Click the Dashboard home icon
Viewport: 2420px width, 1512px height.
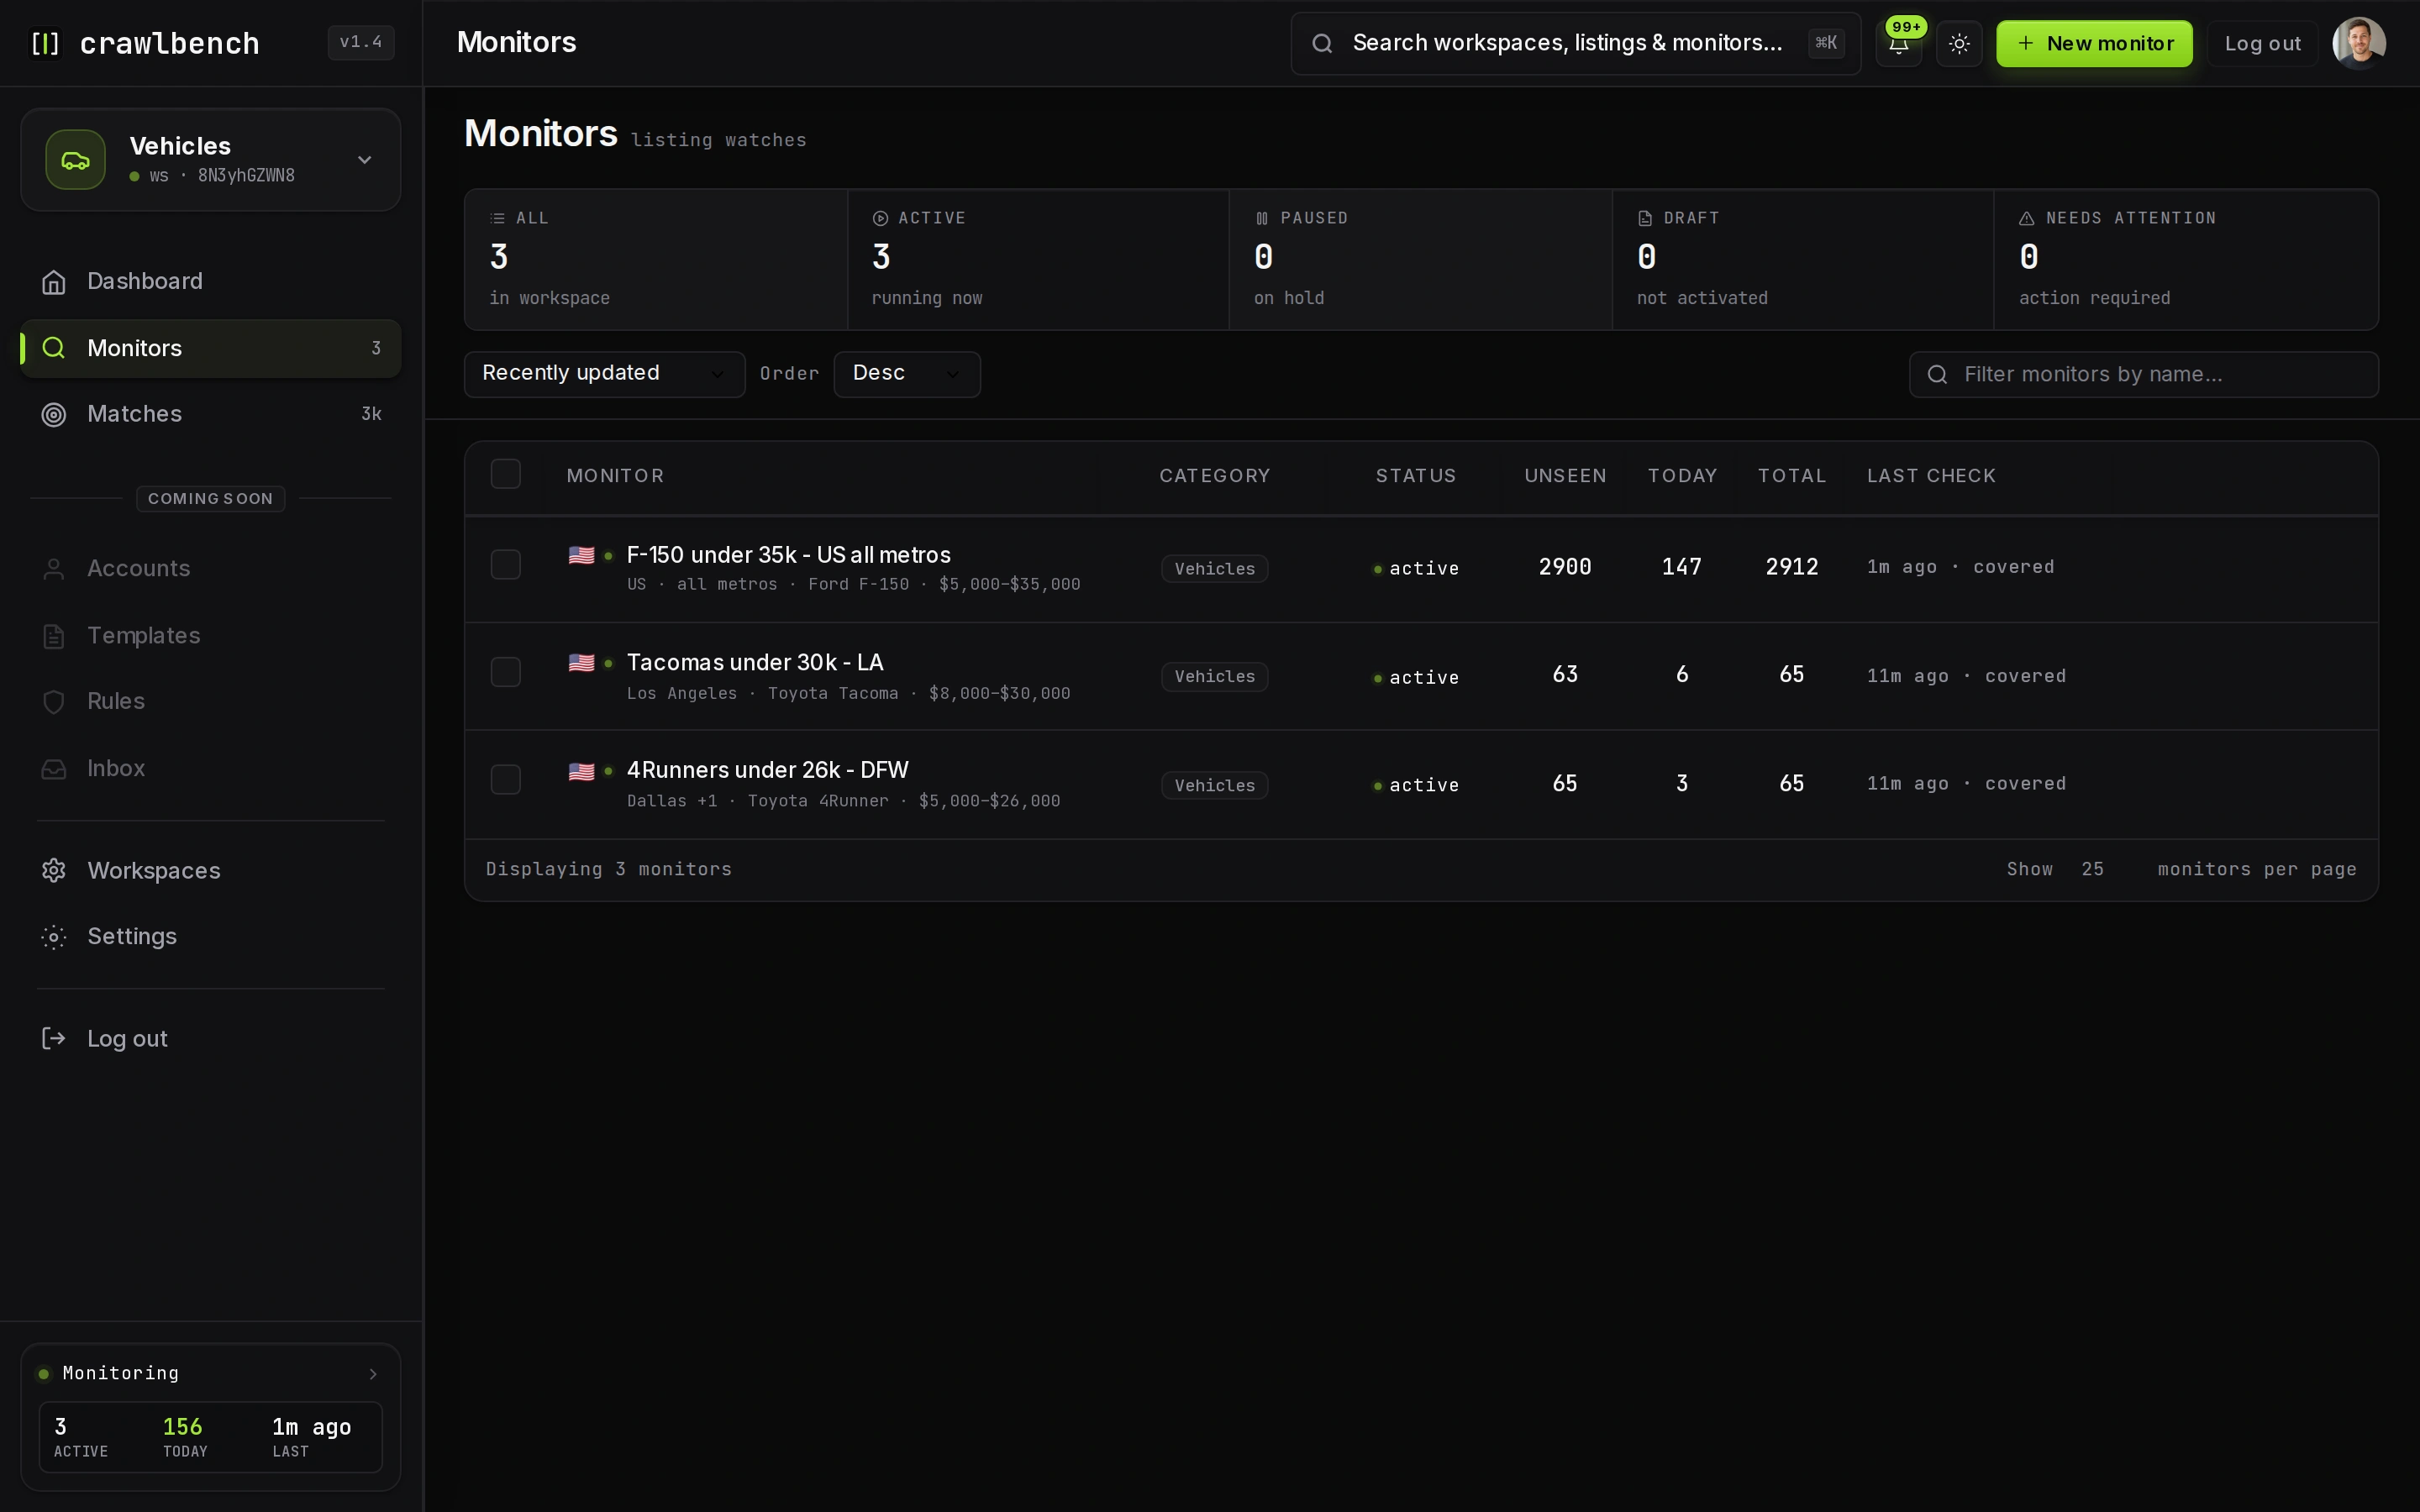[54, 282]
